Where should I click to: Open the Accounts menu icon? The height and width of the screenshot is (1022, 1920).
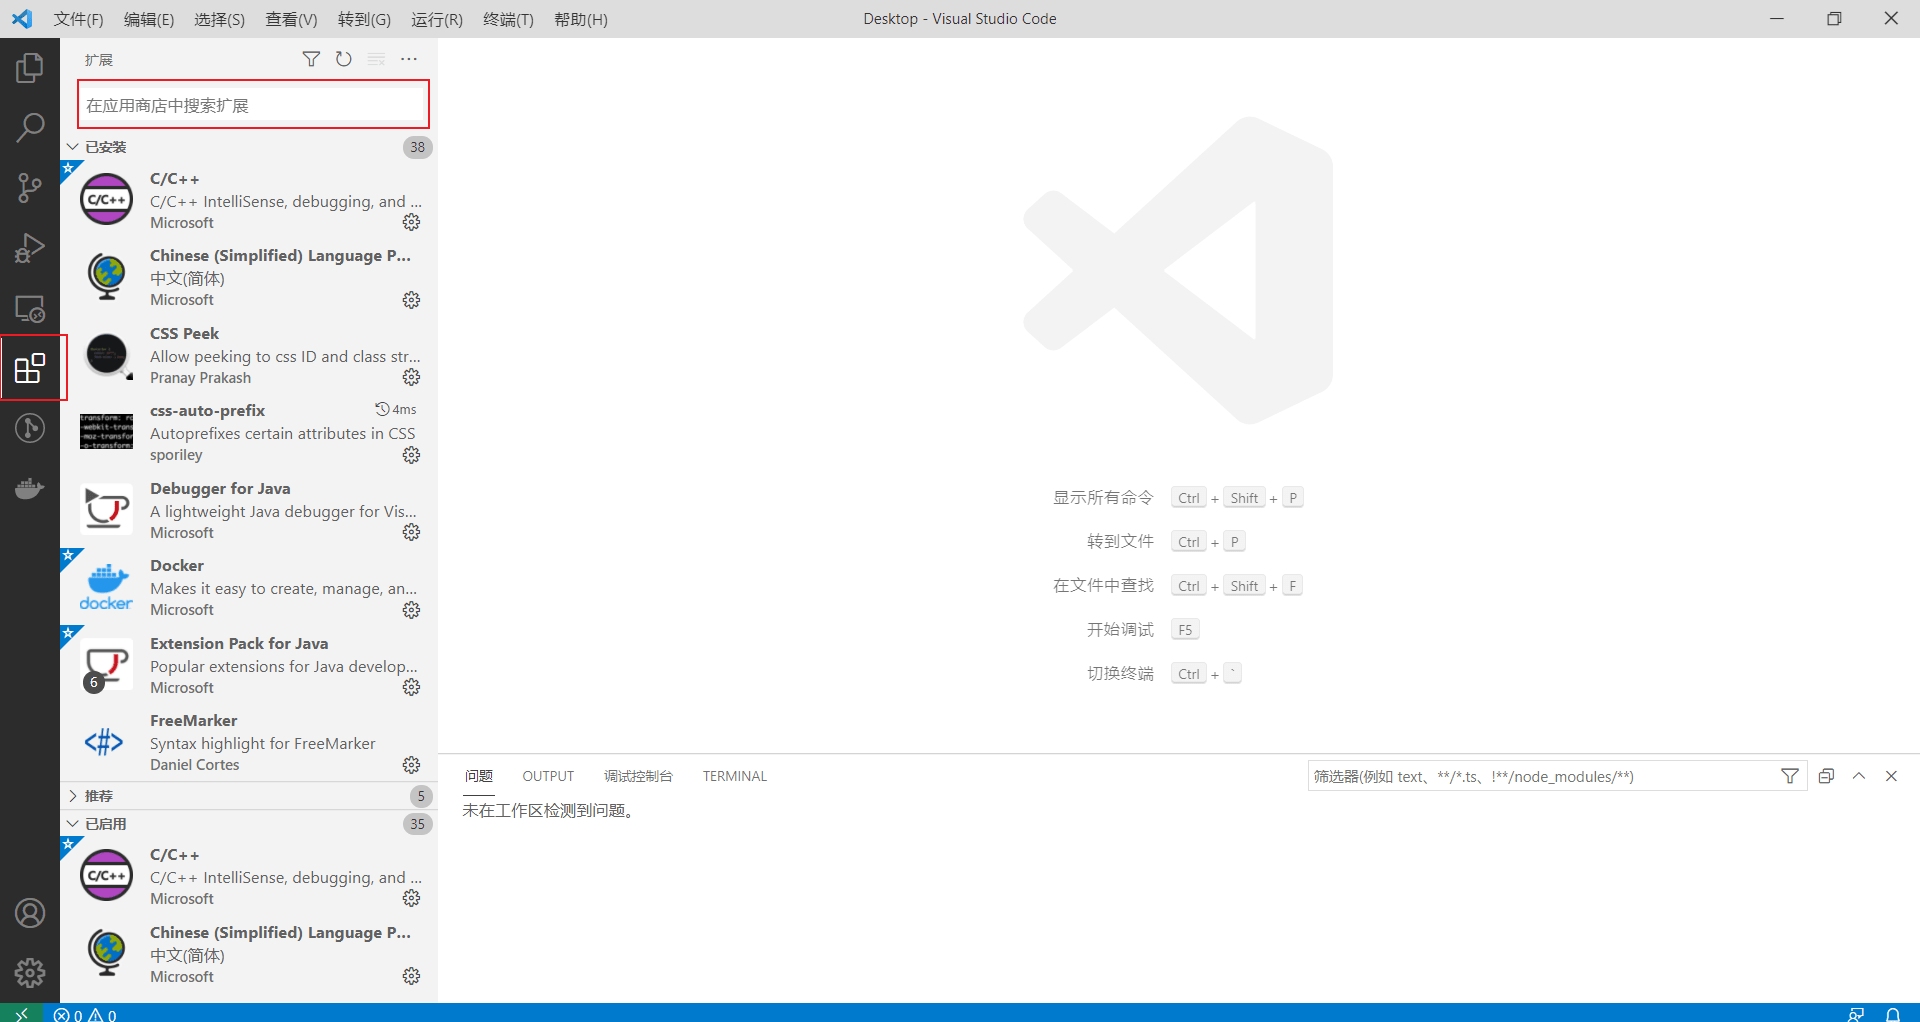click(30, 913)
